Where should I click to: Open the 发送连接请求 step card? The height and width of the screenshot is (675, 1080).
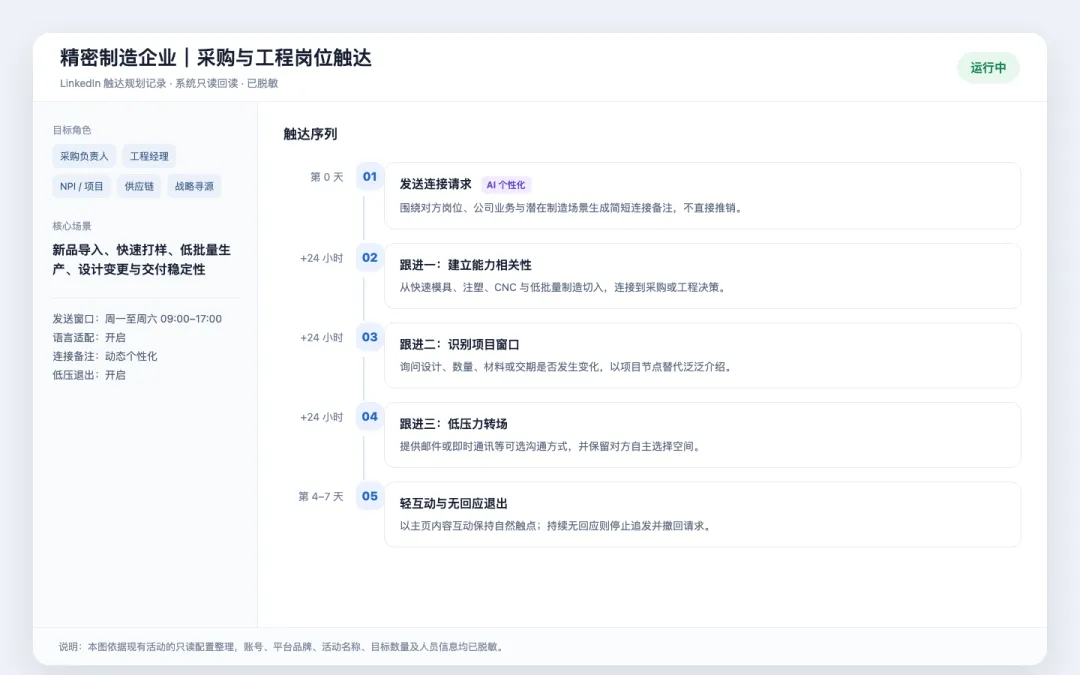[703, 196]
